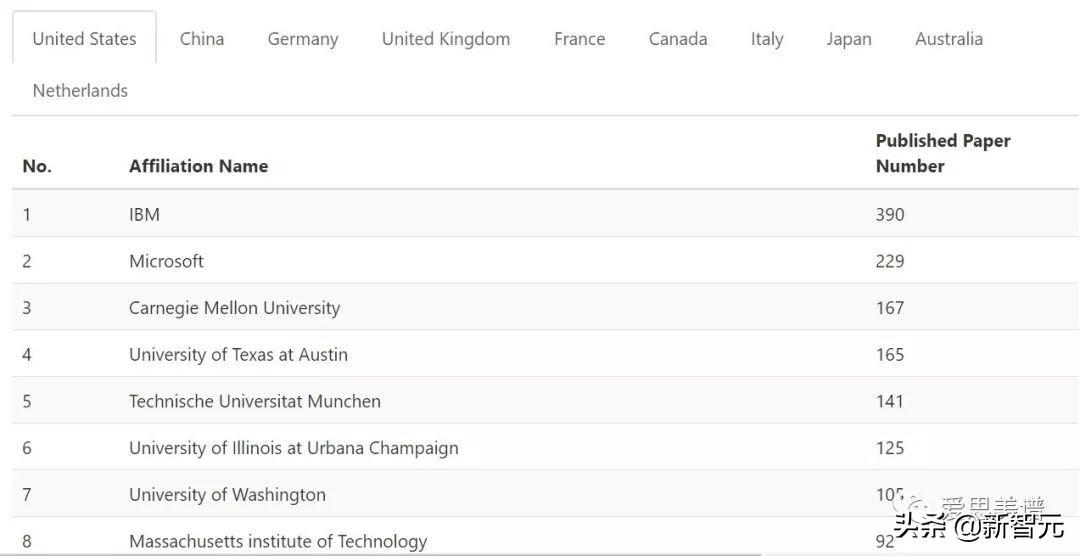Click the Affiliation Name column header

click(198, 166)
